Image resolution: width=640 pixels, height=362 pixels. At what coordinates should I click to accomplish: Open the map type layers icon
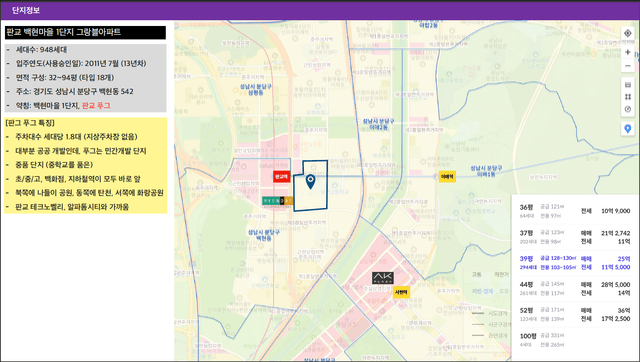pyautogui.click(x=628, y=85)
